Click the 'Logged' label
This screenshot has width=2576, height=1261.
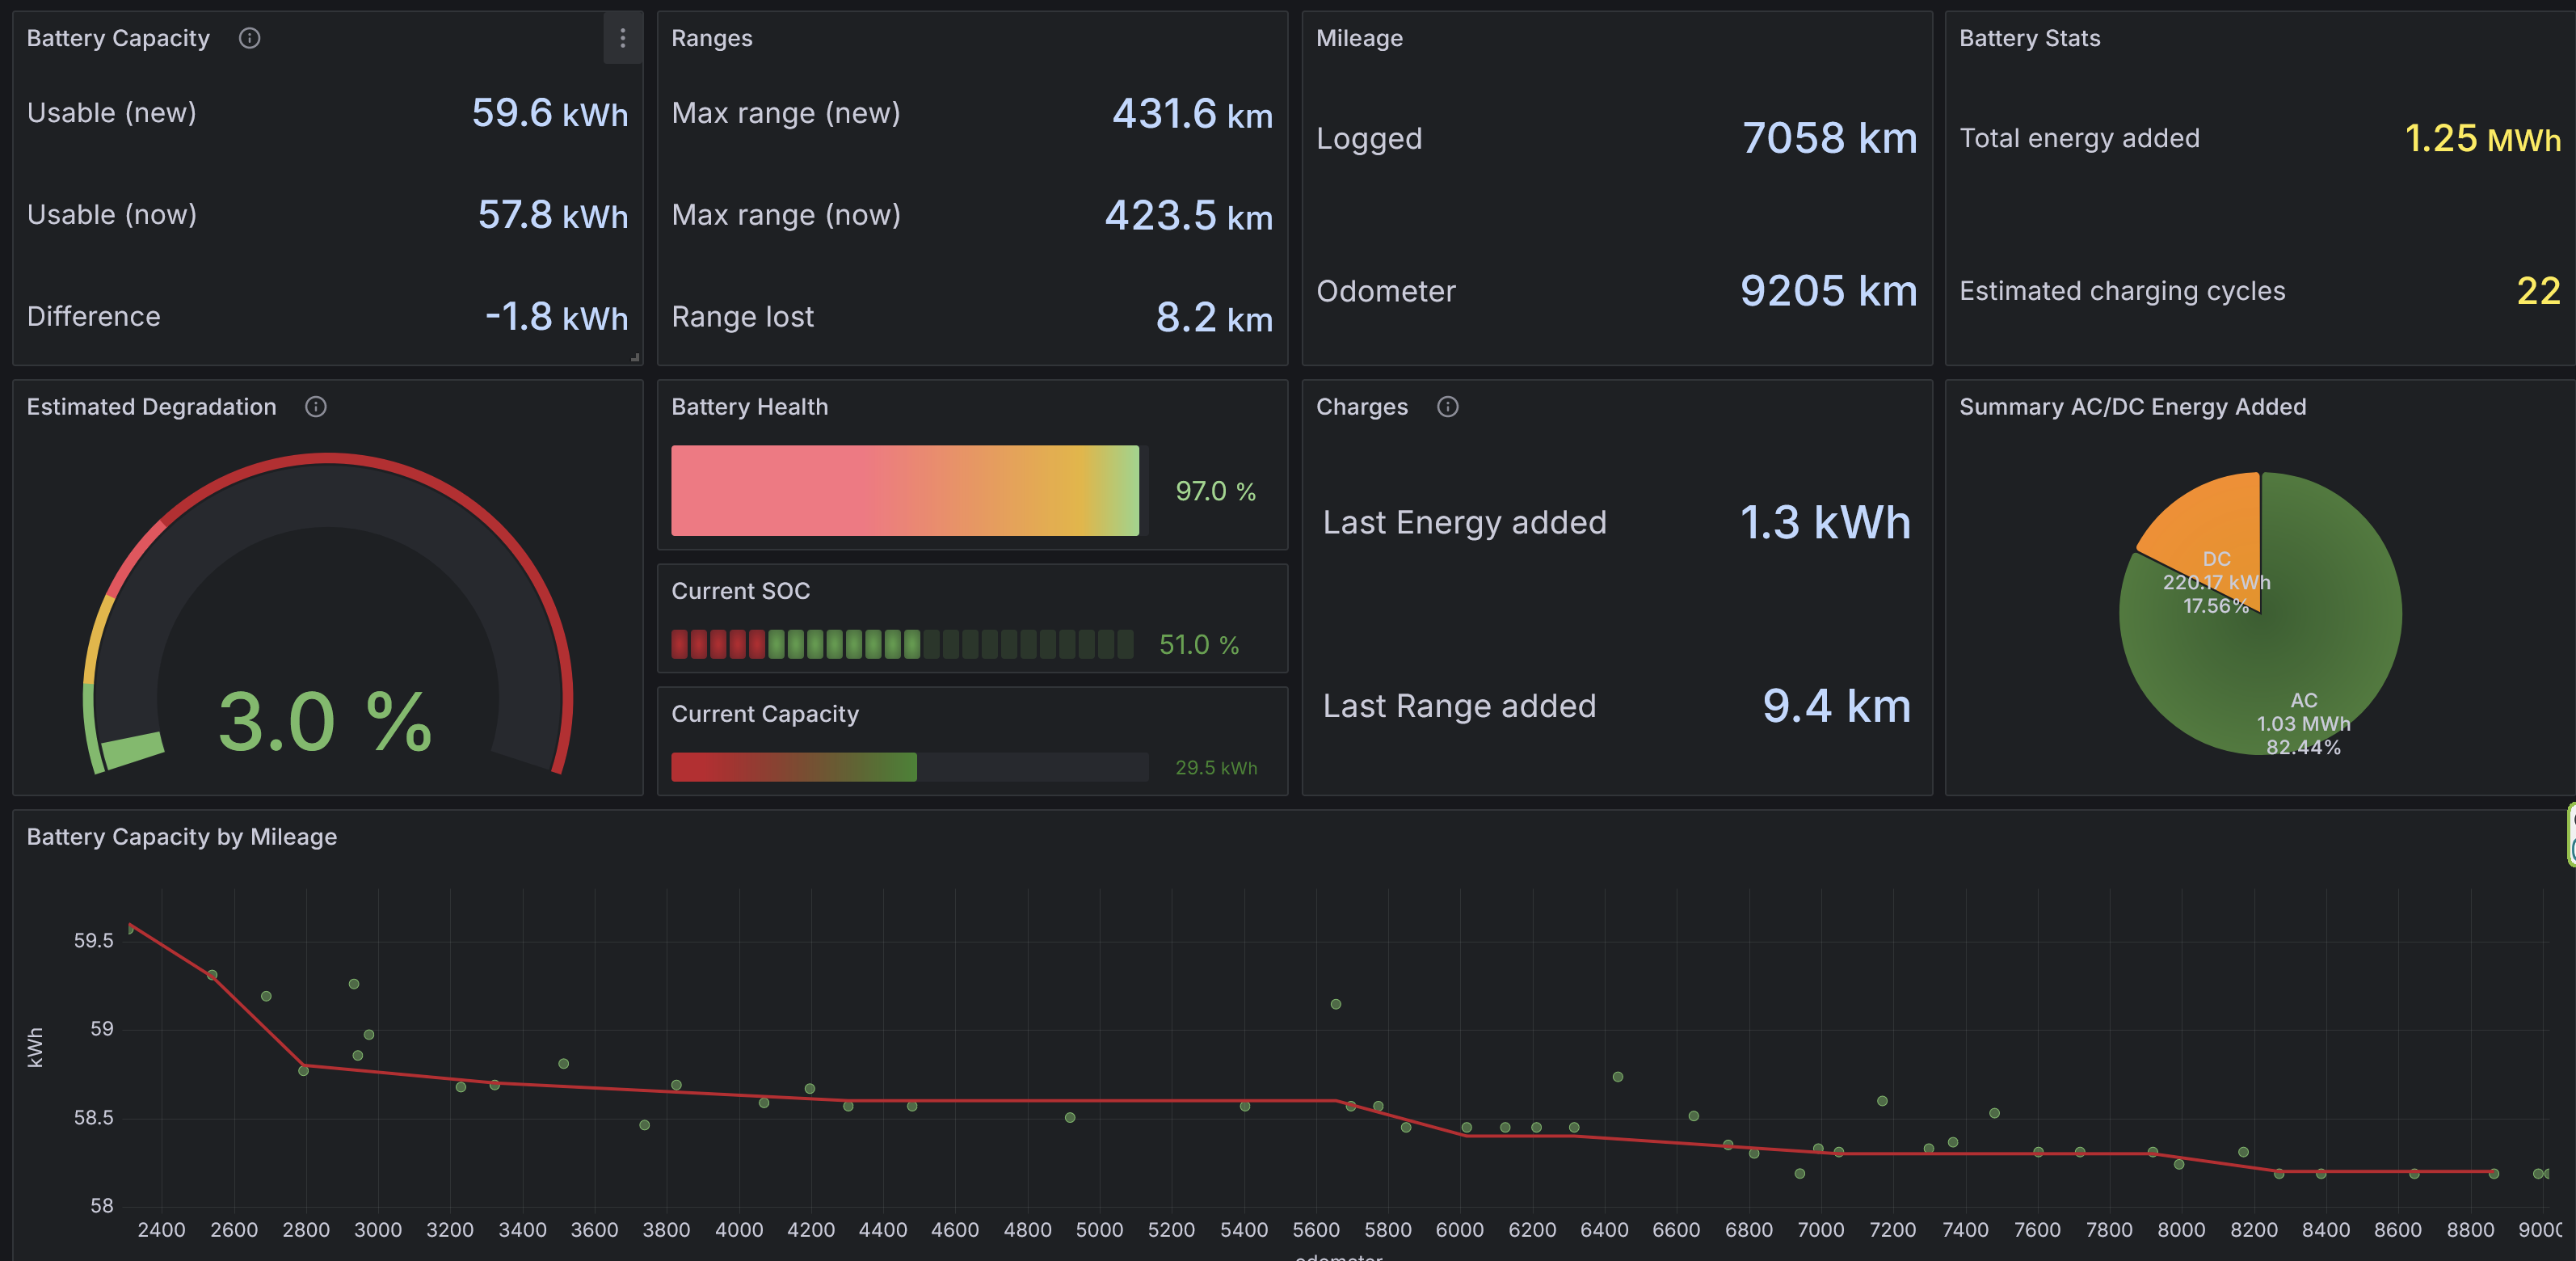(1368, 138)
